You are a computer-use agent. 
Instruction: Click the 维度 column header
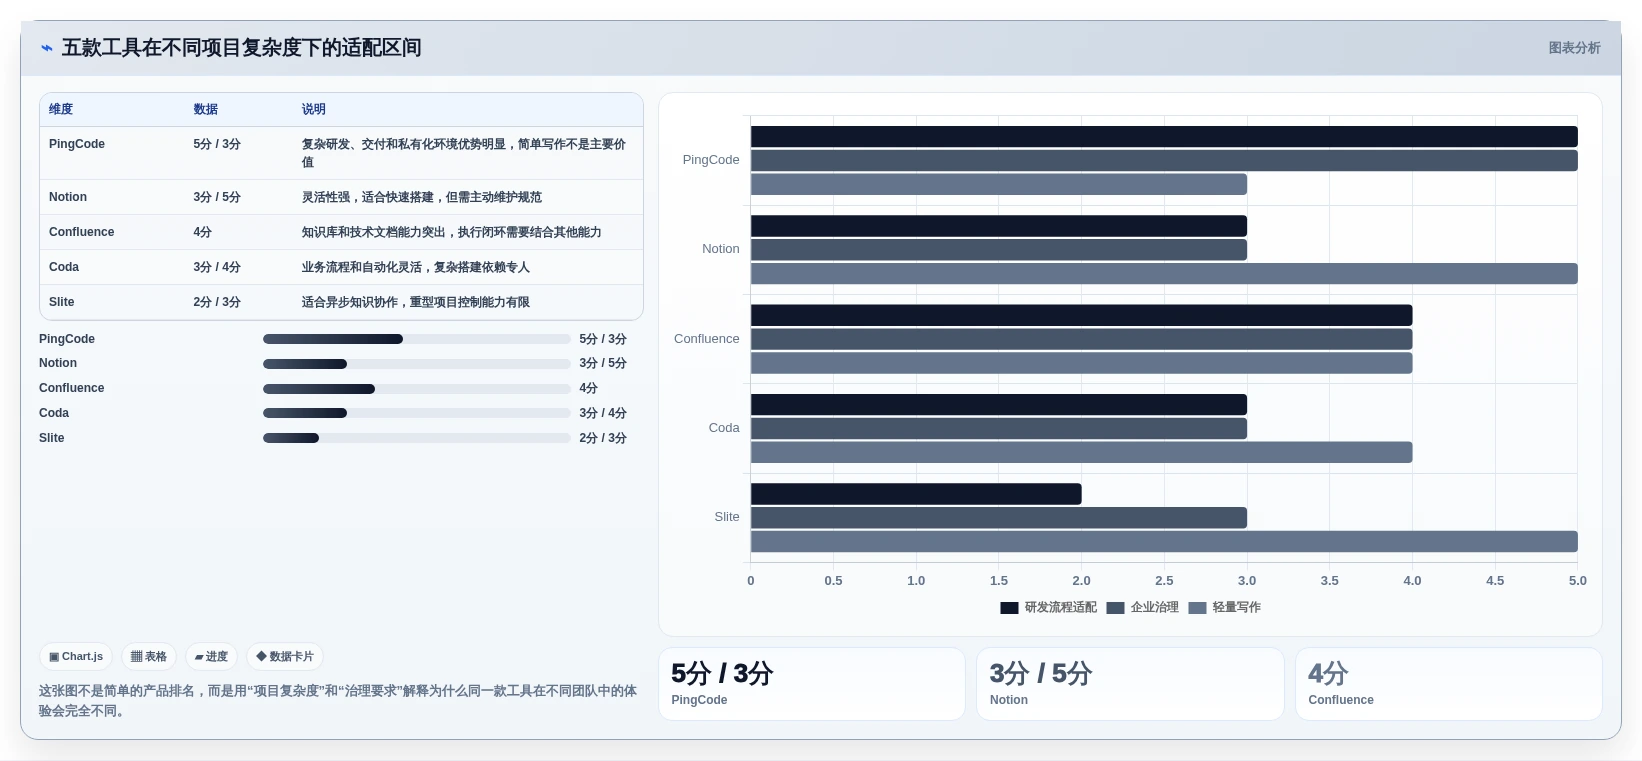coord(61,109)
